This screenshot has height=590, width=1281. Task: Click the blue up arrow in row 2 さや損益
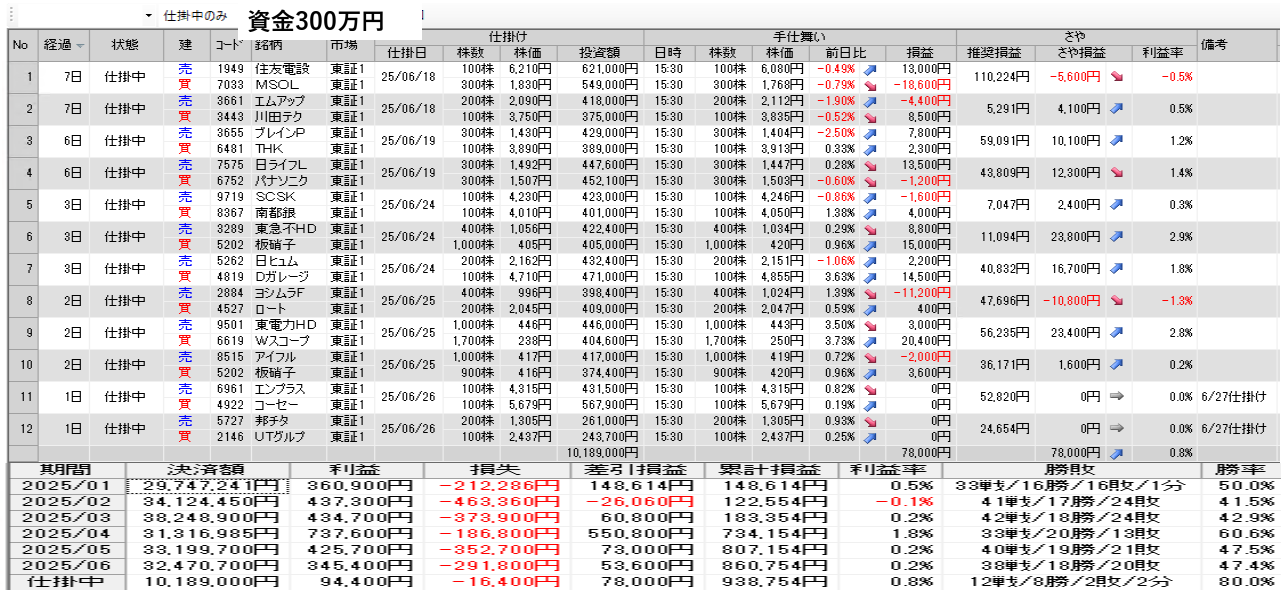pos(1116,109)
